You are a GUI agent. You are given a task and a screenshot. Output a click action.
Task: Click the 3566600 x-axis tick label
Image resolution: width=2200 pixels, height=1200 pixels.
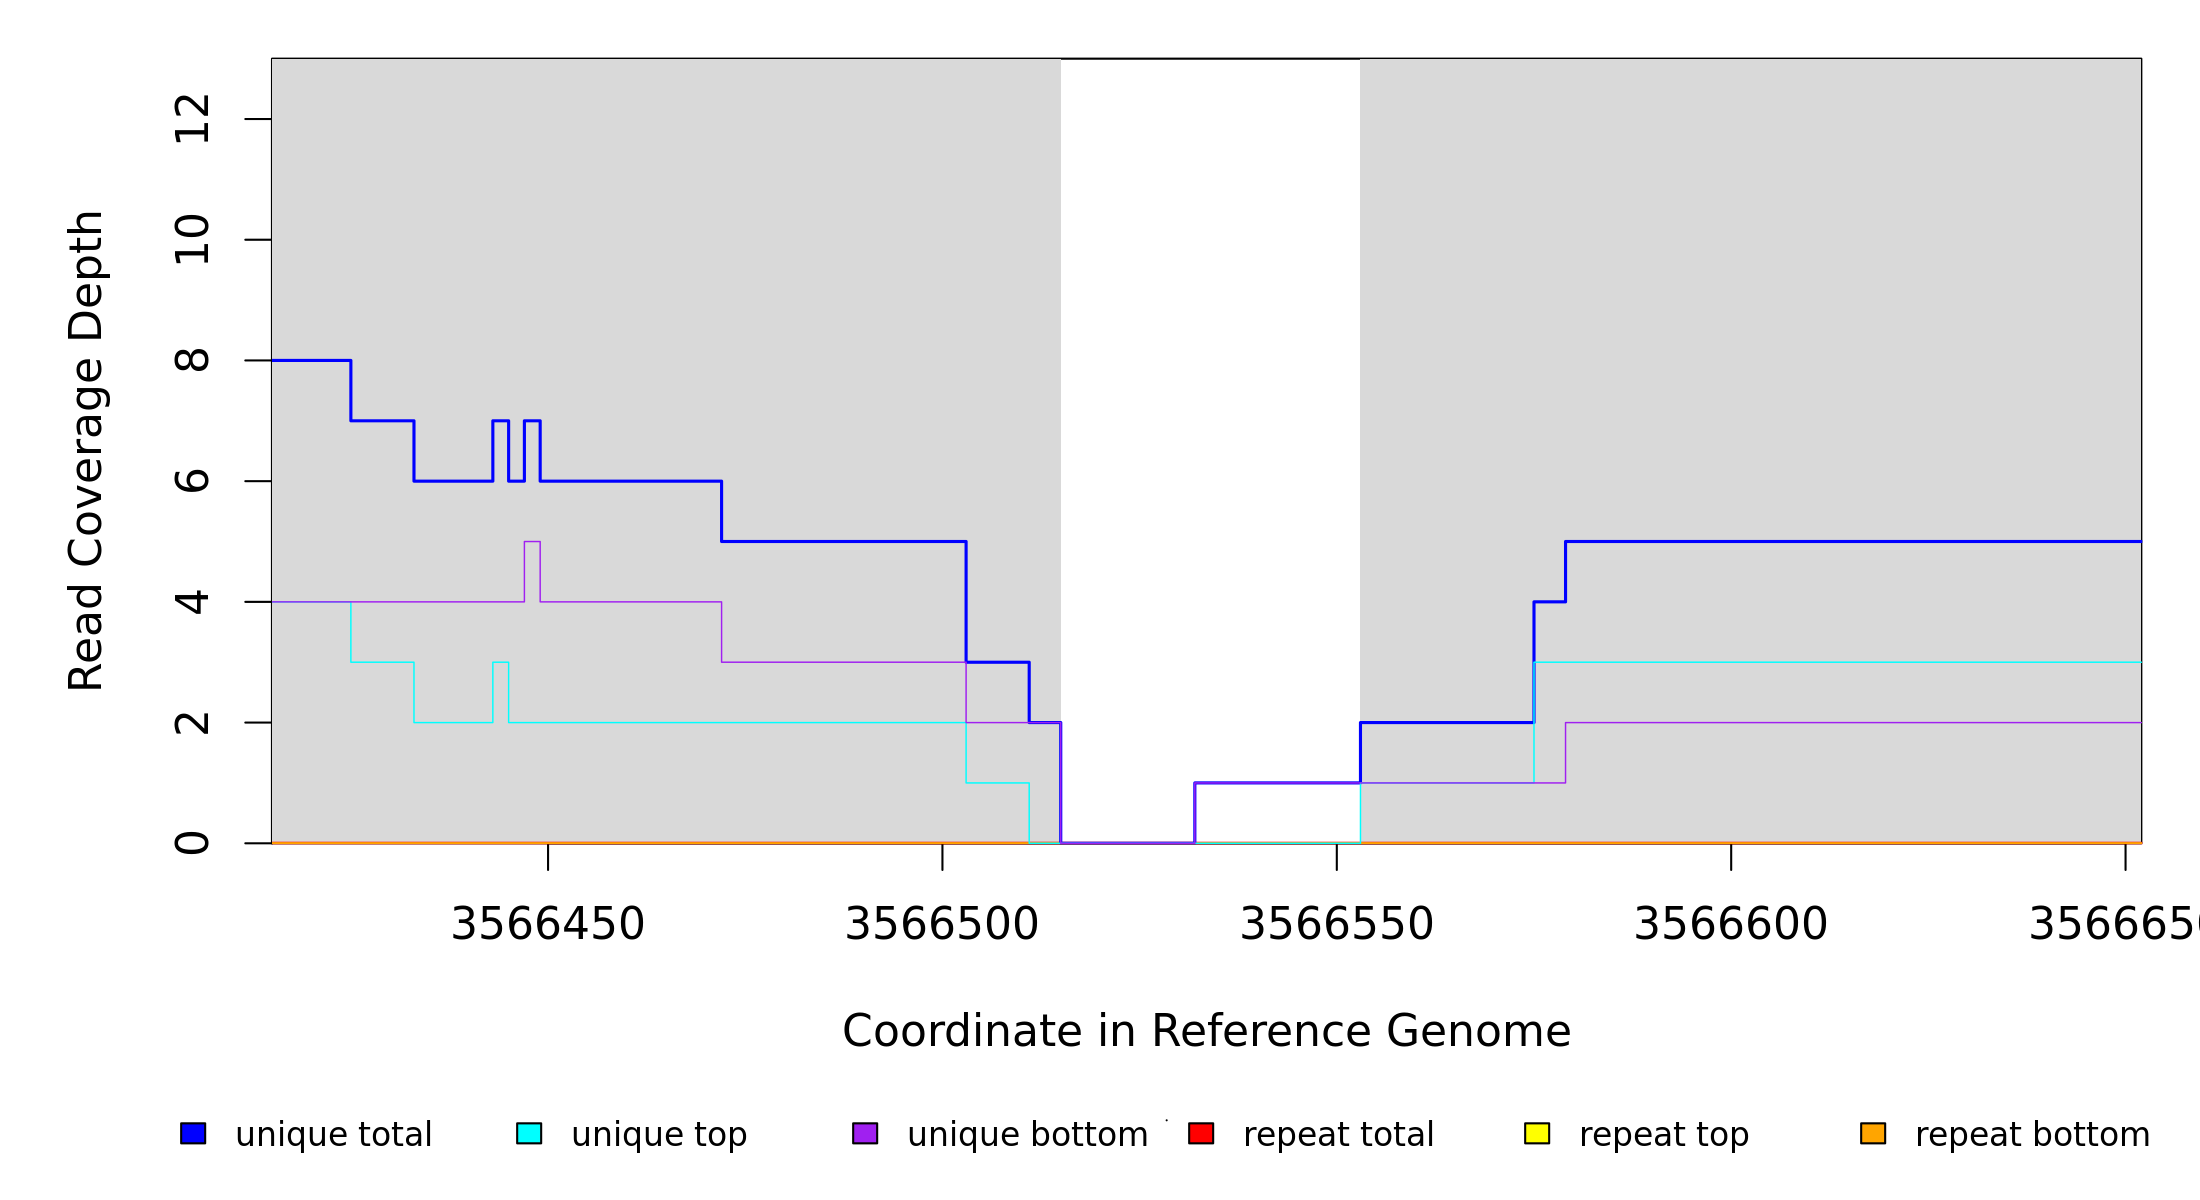1731,924
